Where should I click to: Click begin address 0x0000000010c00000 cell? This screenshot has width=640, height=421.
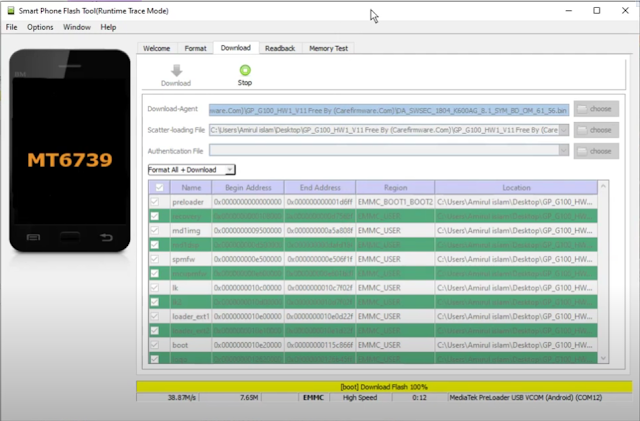click(248, 287)
